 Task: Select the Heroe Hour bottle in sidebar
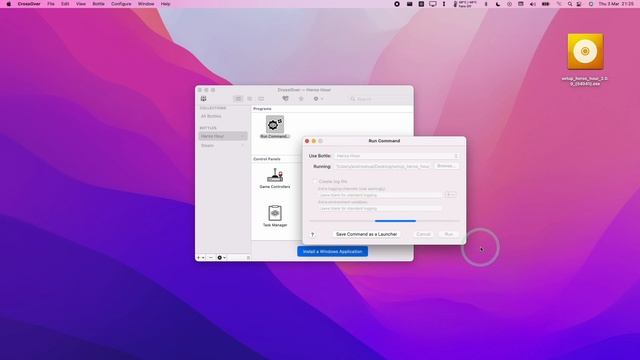pyautogui.click(x=223, y=136)
